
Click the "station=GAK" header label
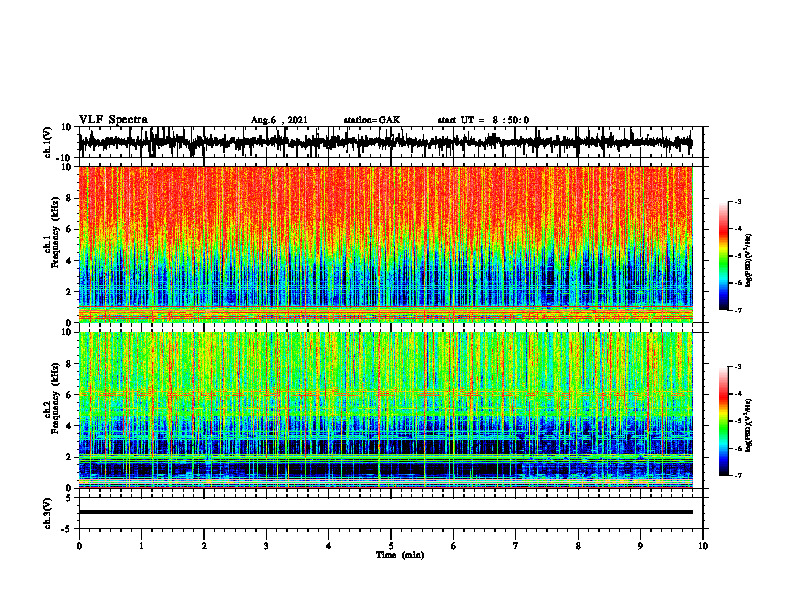[372, 120]
